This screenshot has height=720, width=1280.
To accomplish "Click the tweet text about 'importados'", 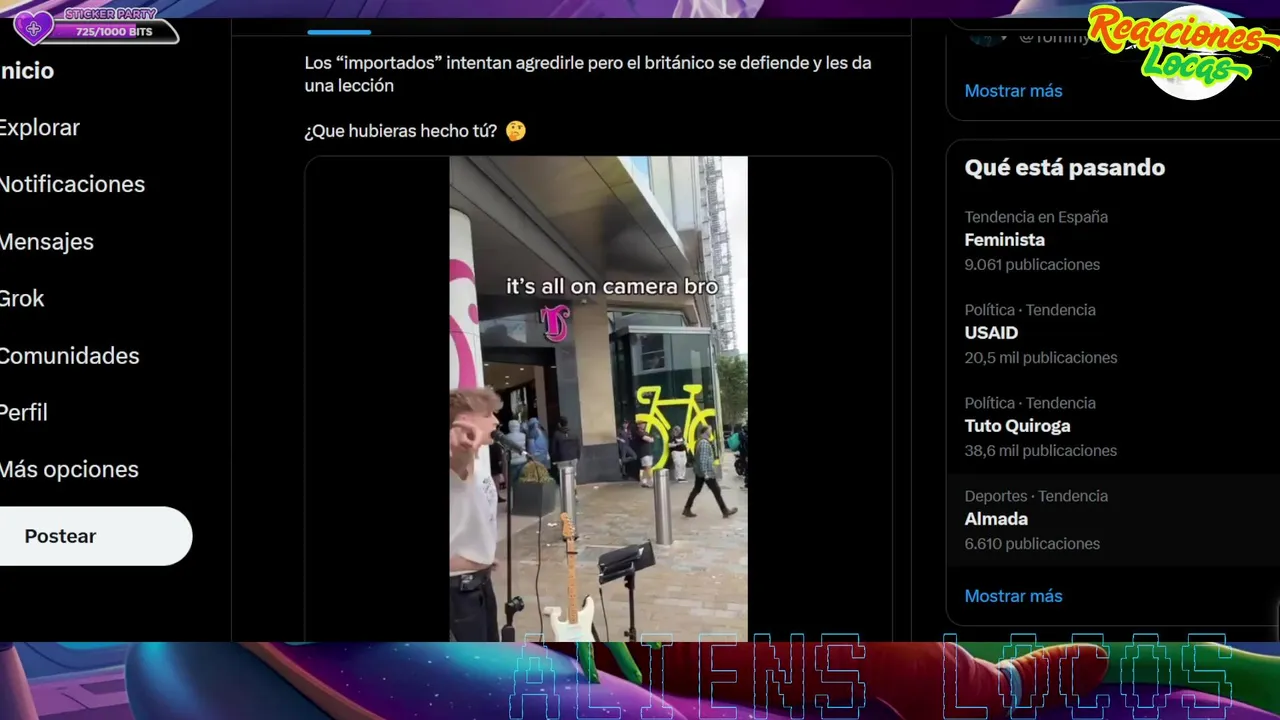I will point(588,74).
